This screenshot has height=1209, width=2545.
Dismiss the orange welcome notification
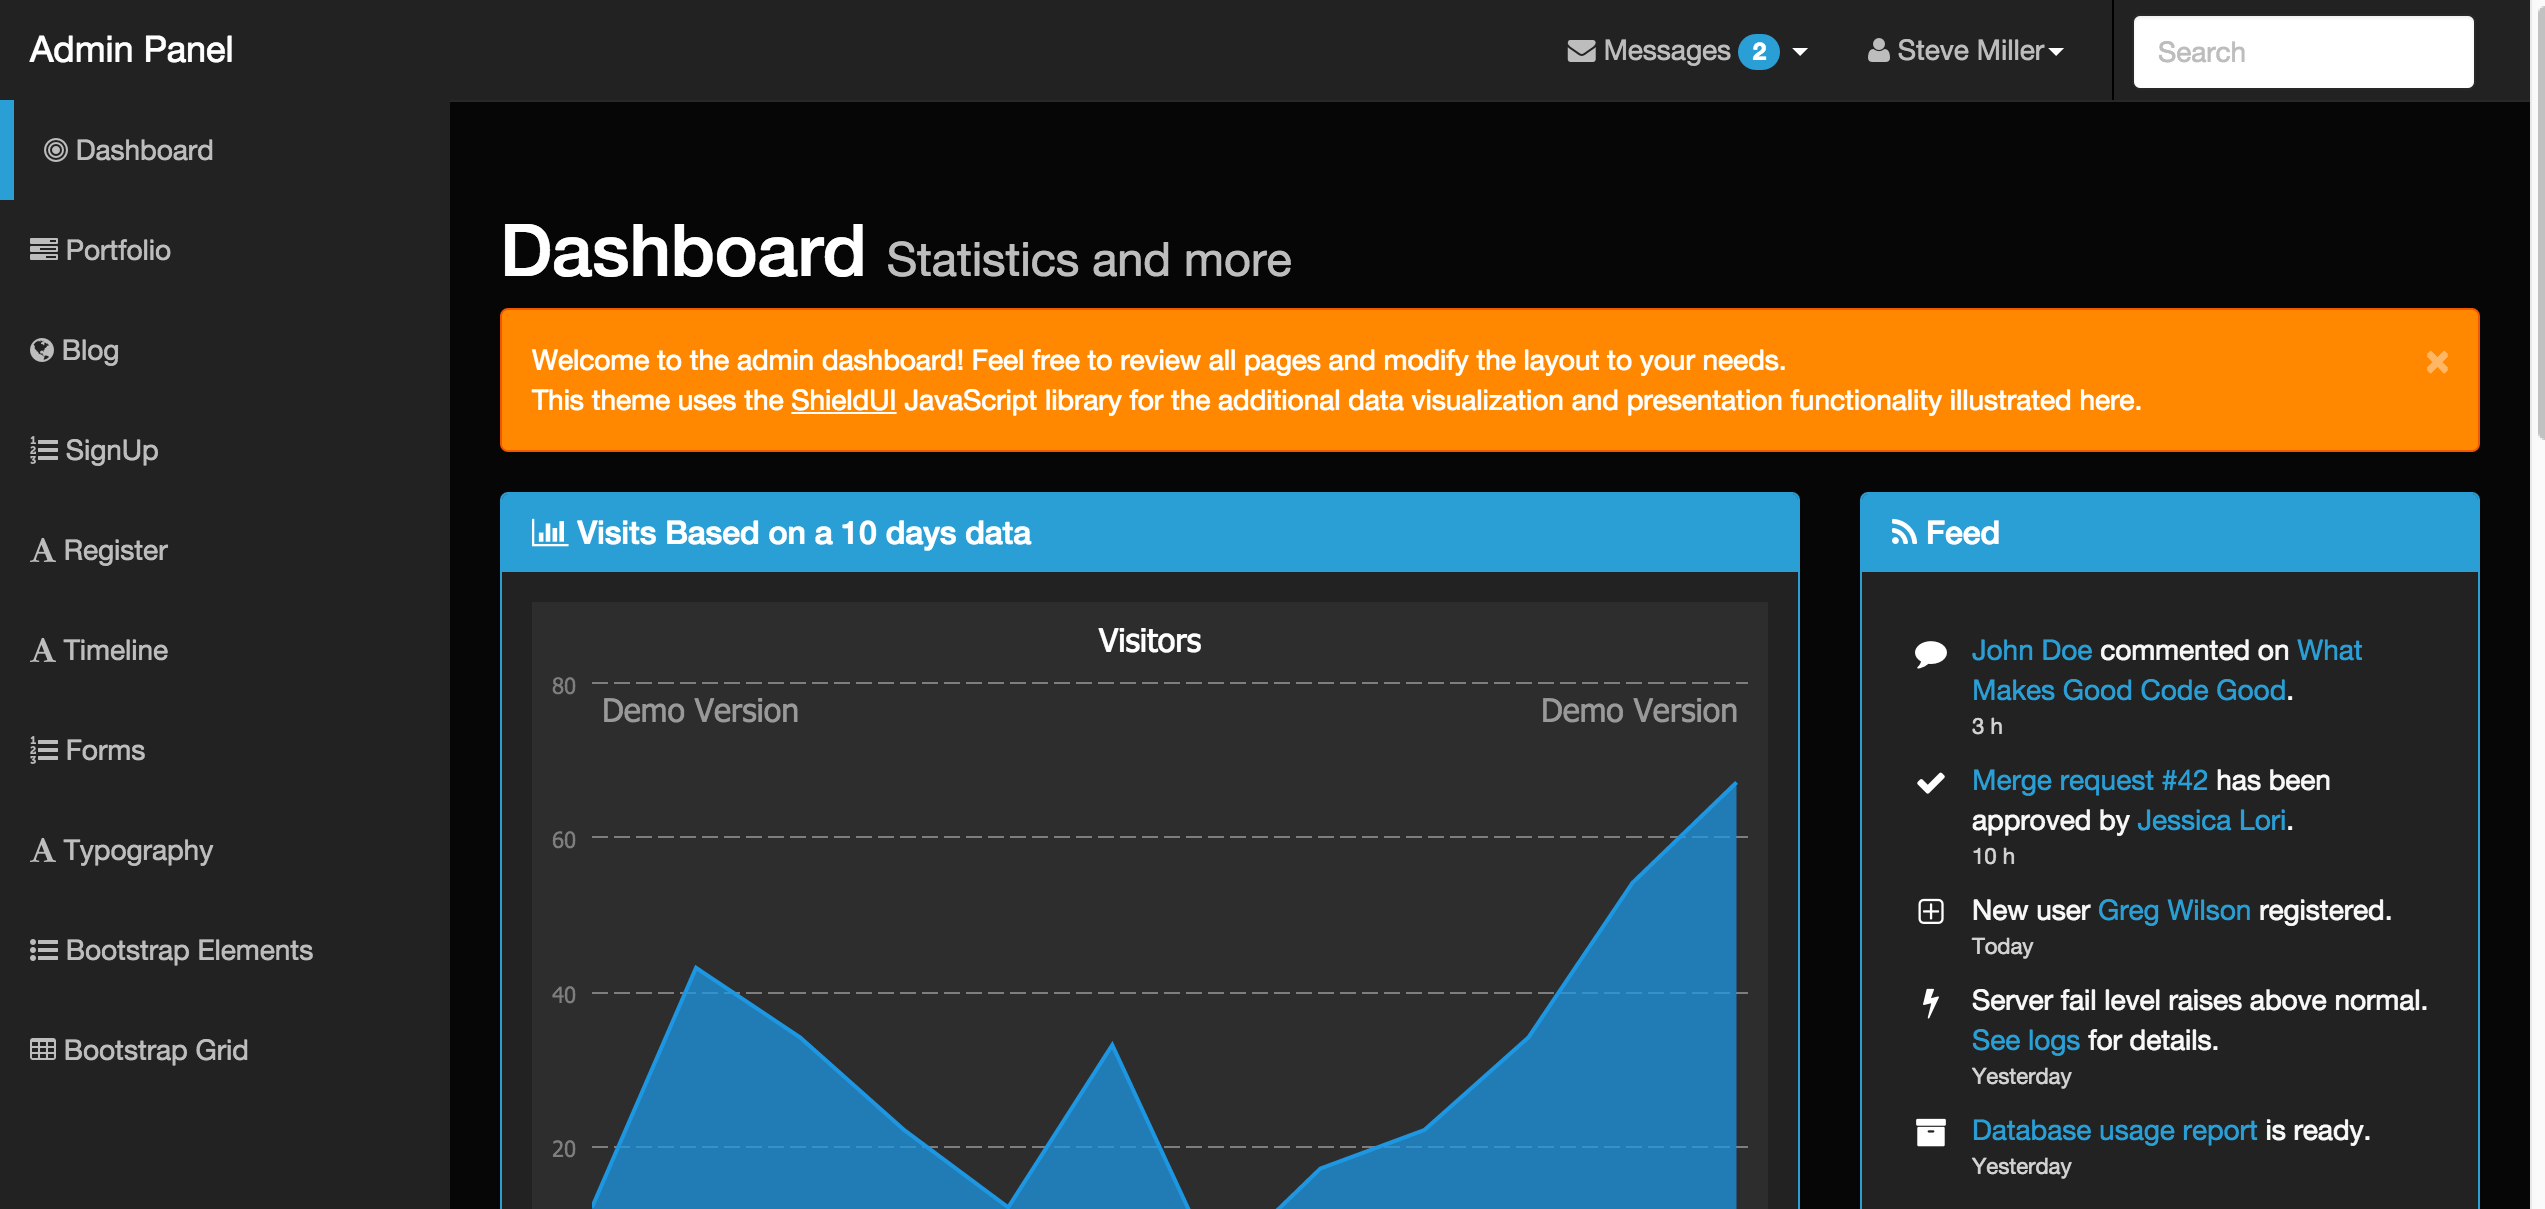click(x=2436, y=362)
